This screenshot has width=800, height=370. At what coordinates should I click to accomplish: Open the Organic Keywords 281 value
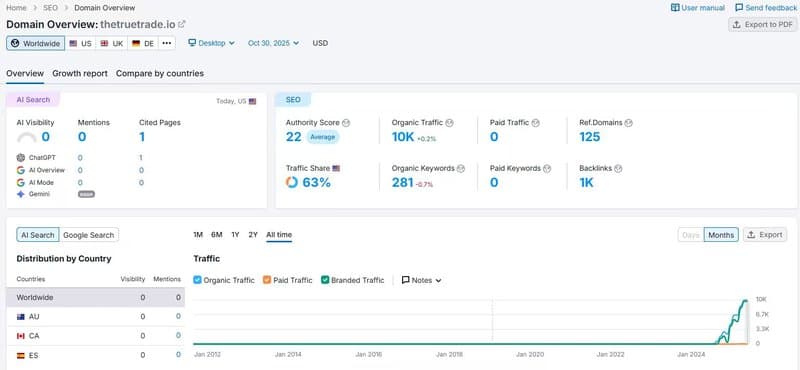coord(403,182)
